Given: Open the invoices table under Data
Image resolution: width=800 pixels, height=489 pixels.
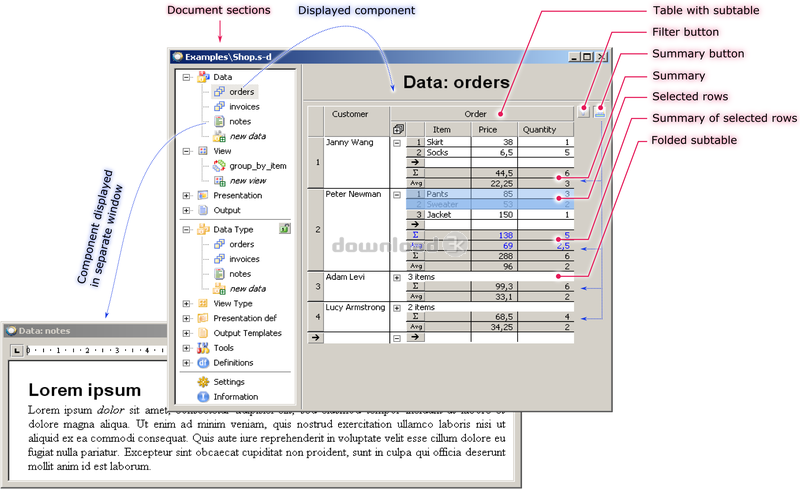Looking at the screenshot, I should tap(237, 107).
